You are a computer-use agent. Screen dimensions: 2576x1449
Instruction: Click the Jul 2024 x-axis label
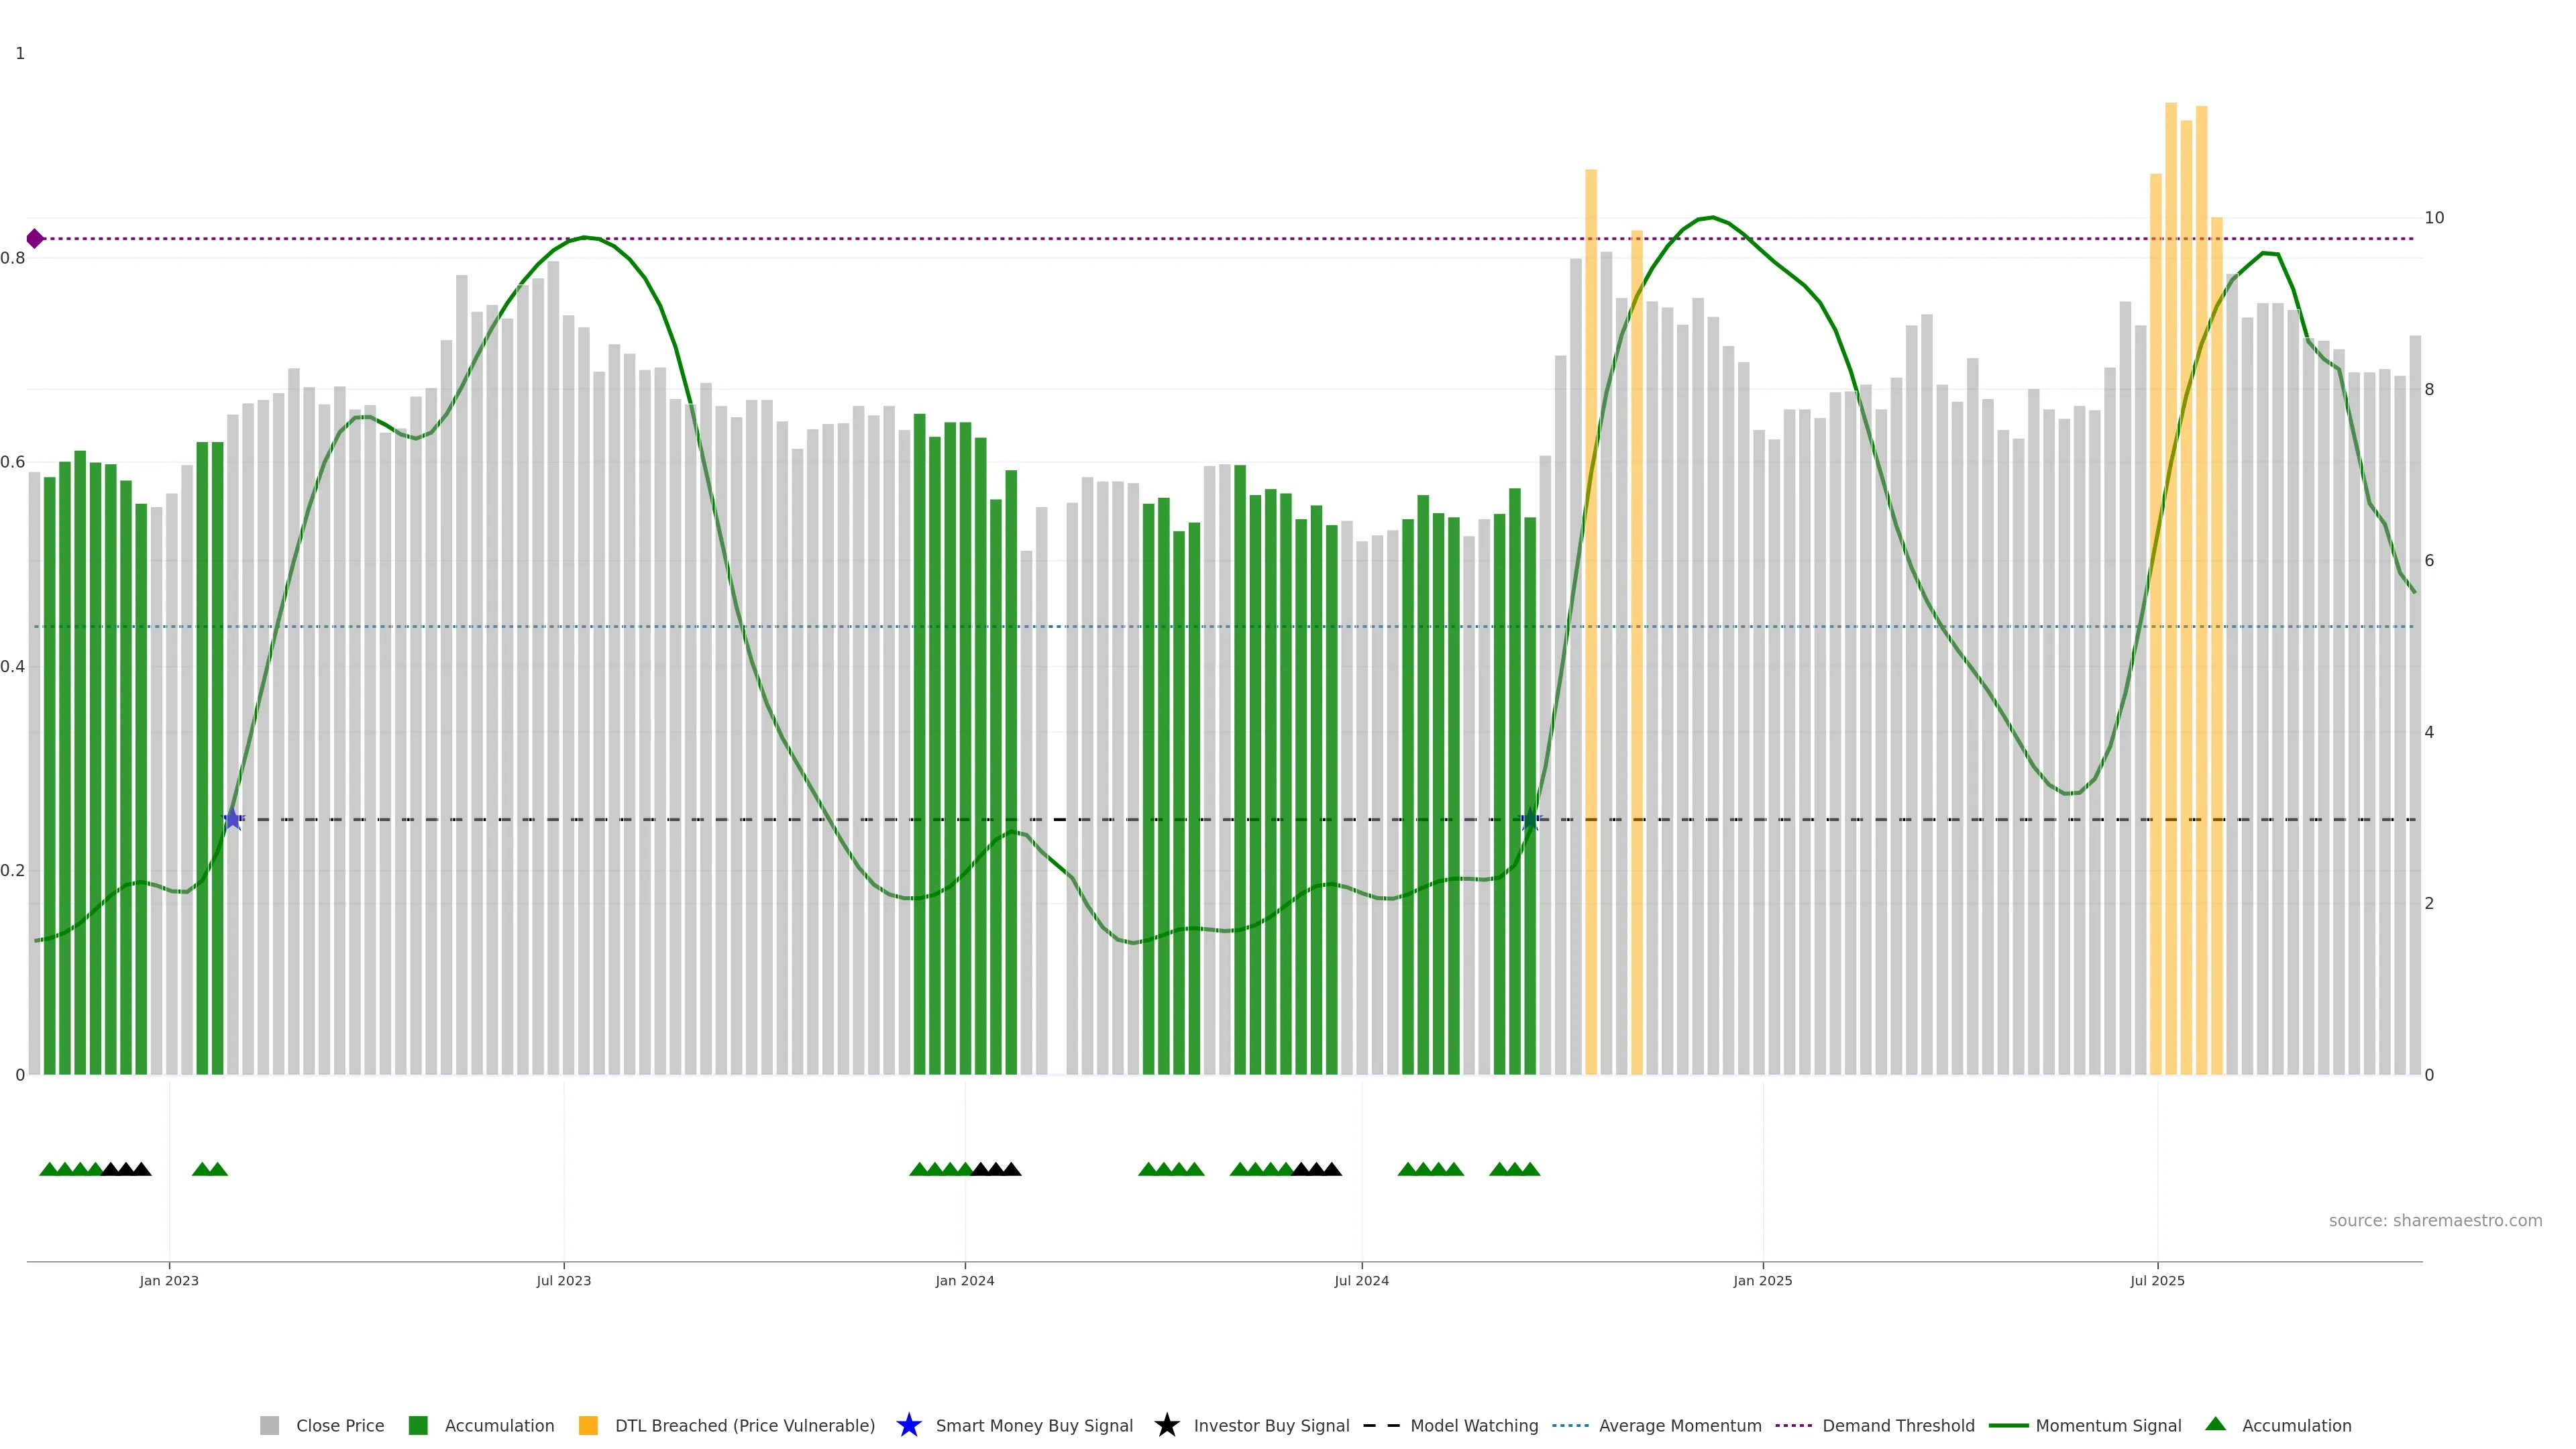[x=1361, y=1280]
